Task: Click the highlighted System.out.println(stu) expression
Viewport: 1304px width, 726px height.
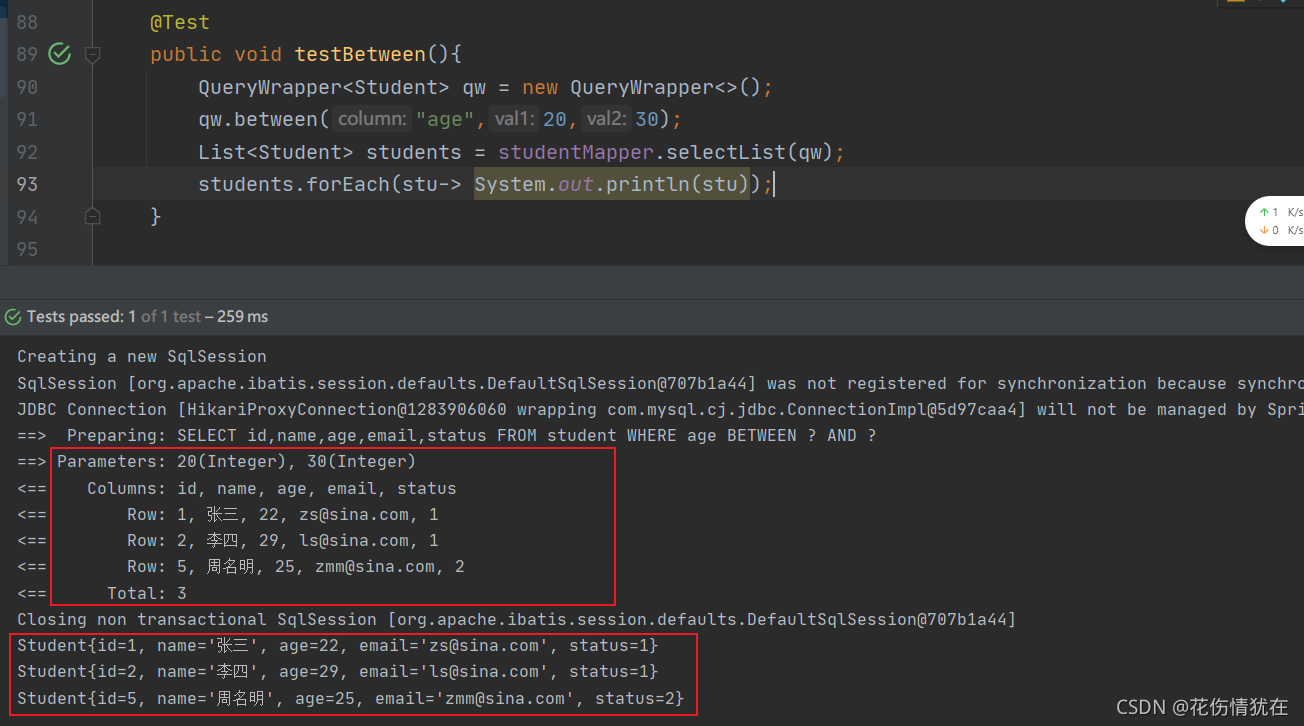Action: coord(612,184)
